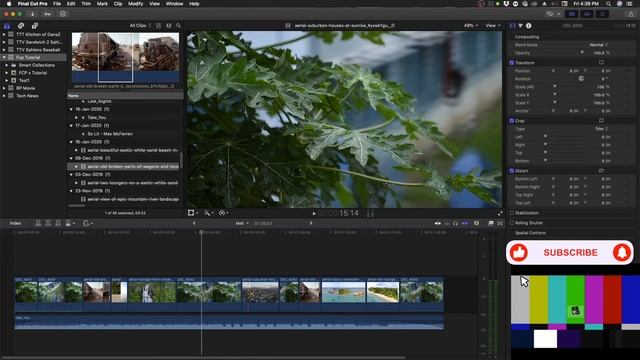The image size is (640, 360).
Task: Click the play button under viewer
Action: pyautogui.click(x=314, y=213)
